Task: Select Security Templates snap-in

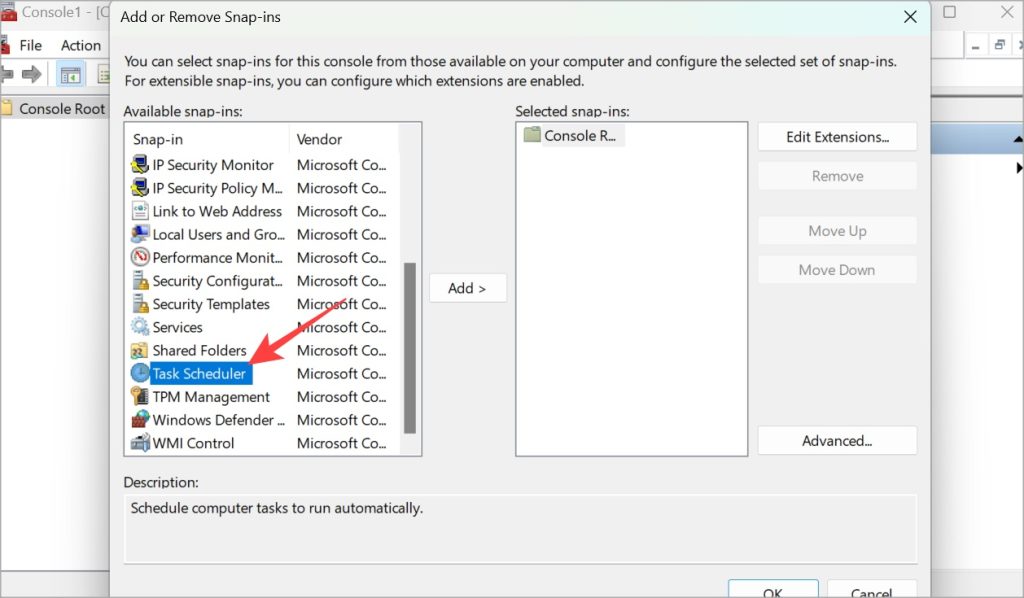Action: pos(211,304)
